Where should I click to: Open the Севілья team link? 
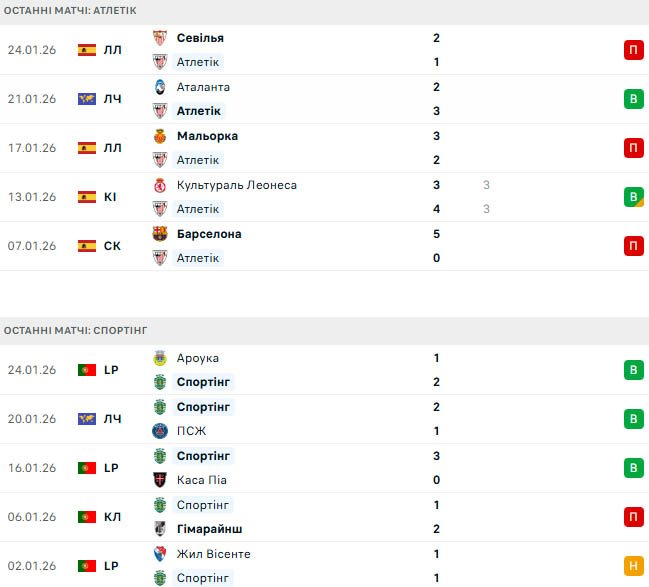[x=200, y=38]
